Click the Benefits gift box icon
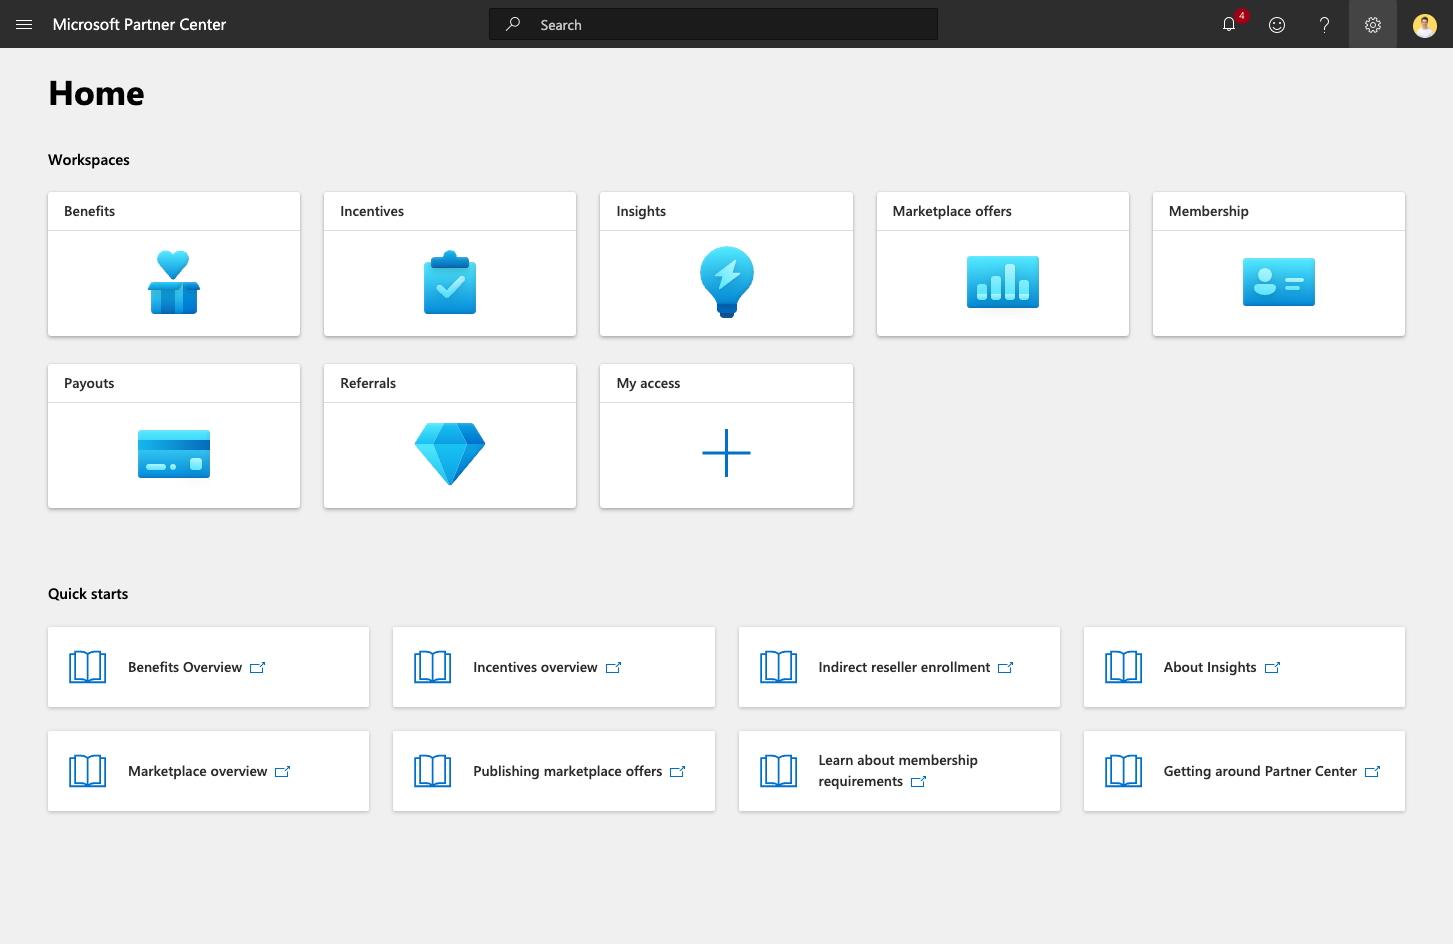This screenshot has height=944, width=1453. click(174, 282)
